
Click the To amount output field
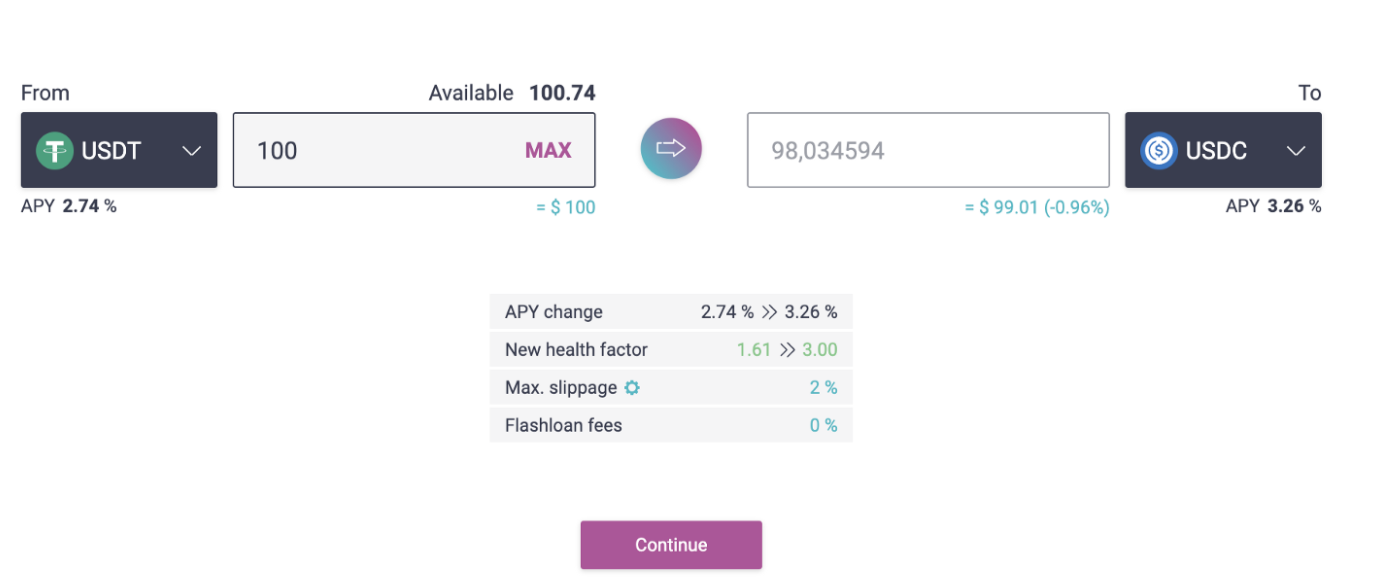(x=927, y=151)
